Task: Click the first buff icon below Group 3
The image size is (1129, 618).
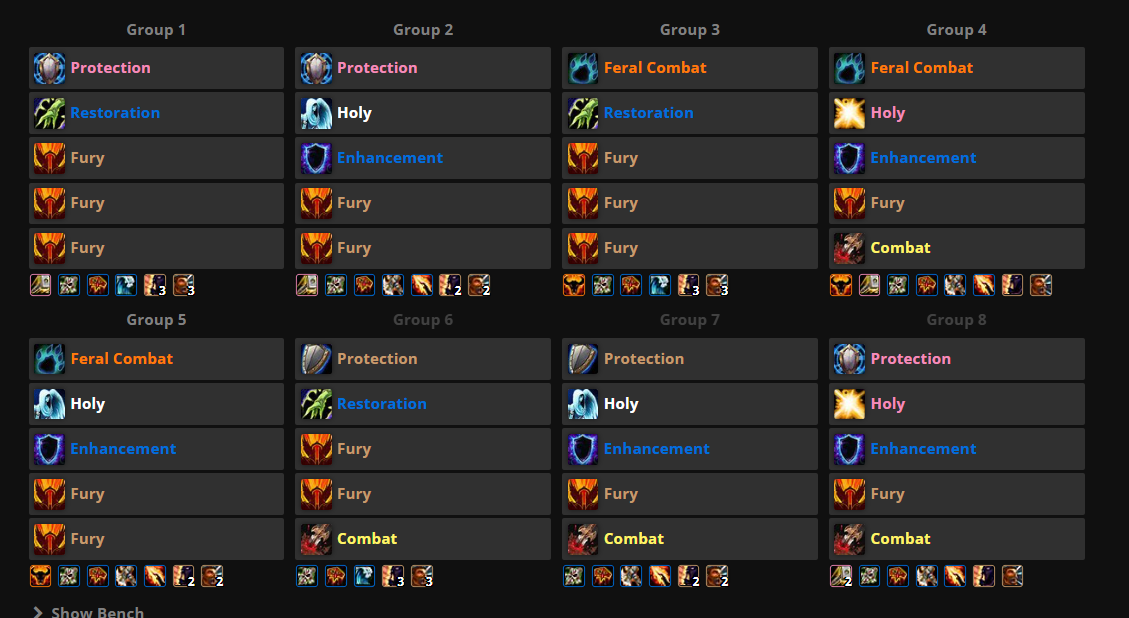Action: coord(573,285)
